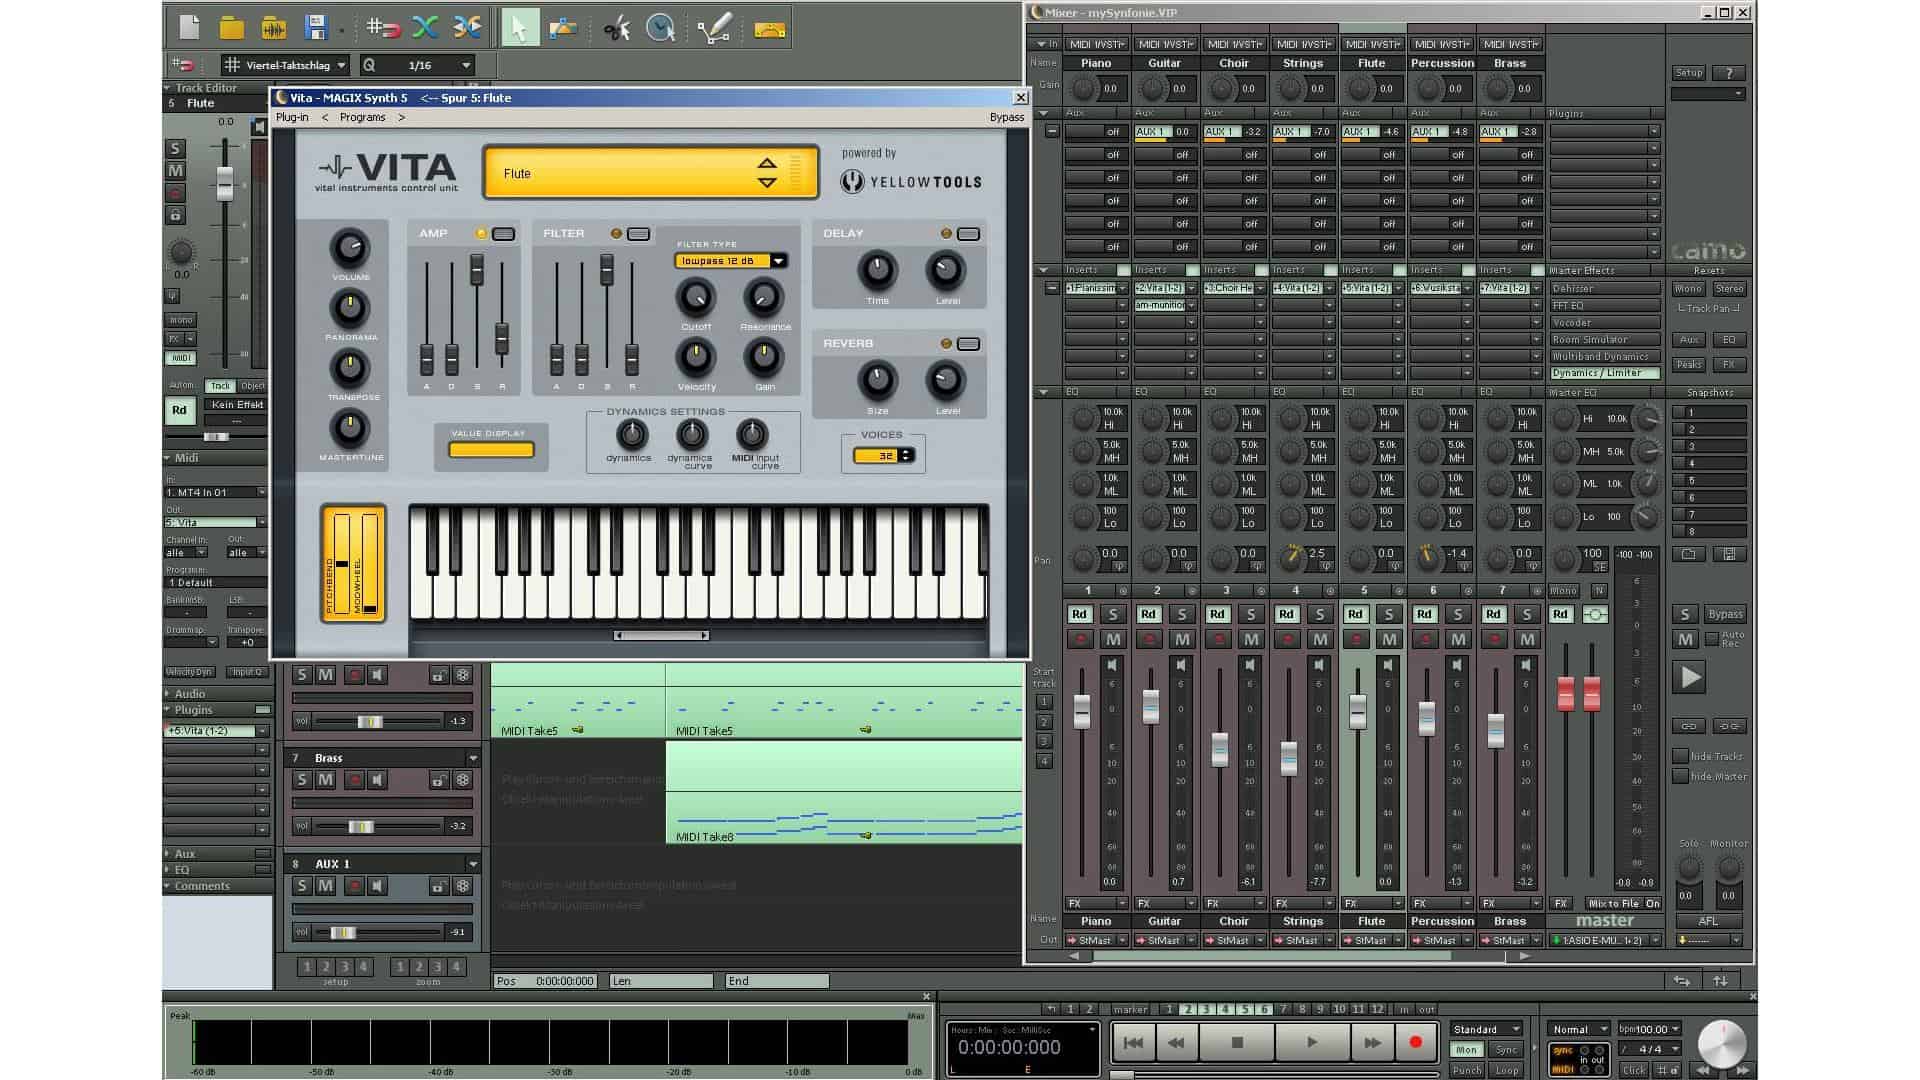The height and width of the screenshot is (1080, 1920).
Task: Open the Plug-in menu of Vita
Action: [292, 117]
